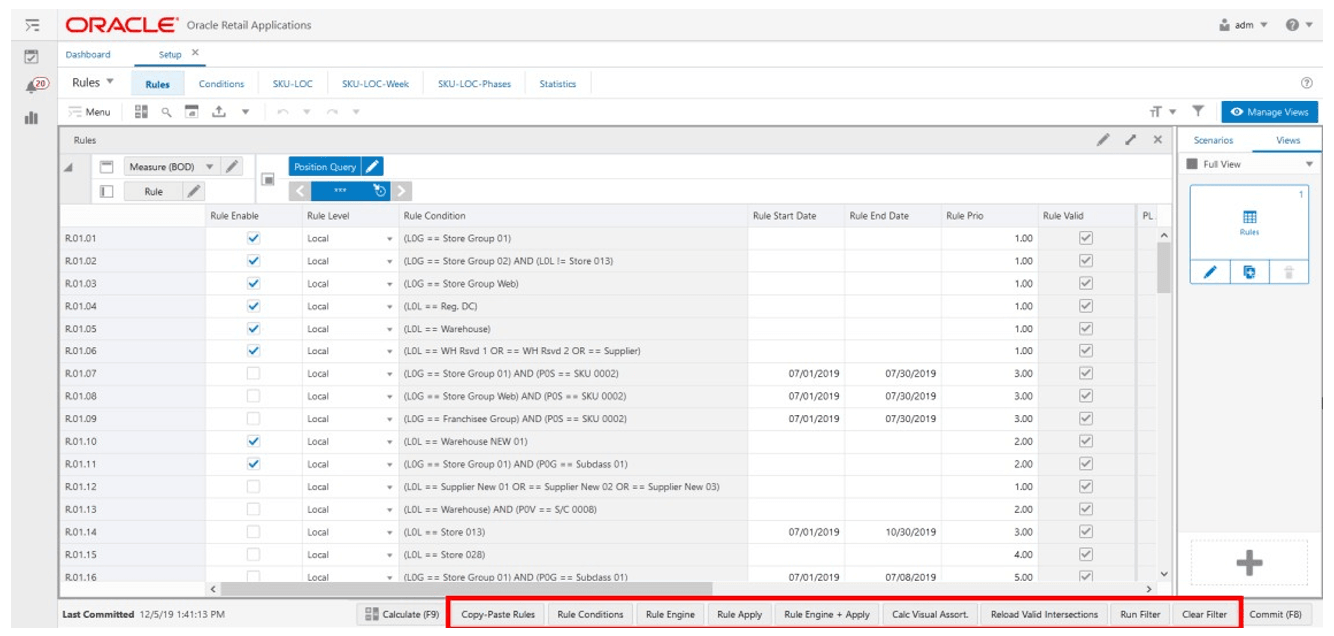
Task: Open Rule Level dropdown for R.01.11
Action: pyautogui.click(x=389, y=464)
